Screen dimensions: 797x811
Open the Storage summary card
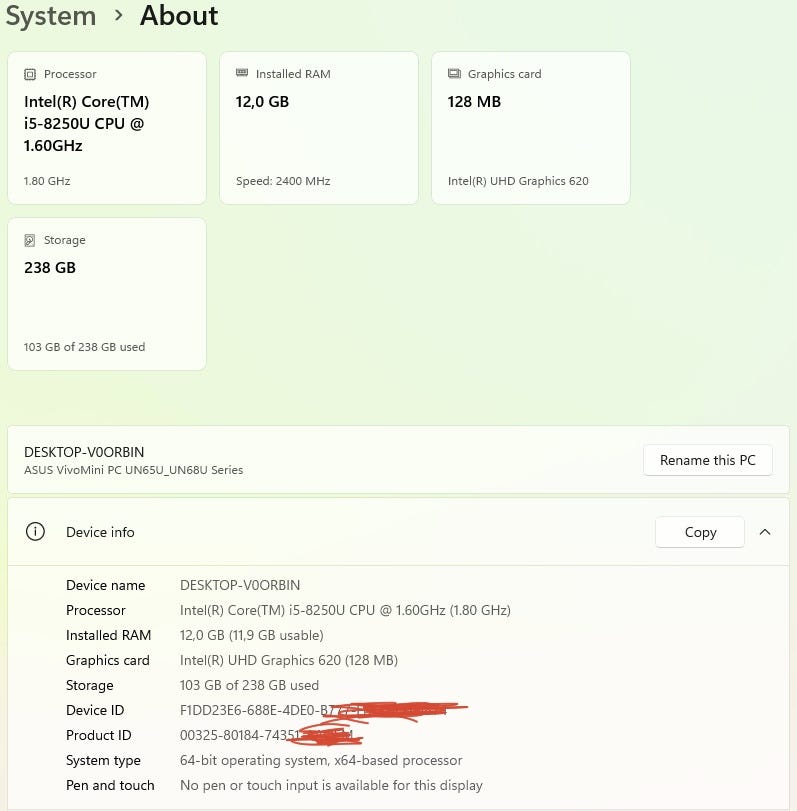tap(107, 294)
